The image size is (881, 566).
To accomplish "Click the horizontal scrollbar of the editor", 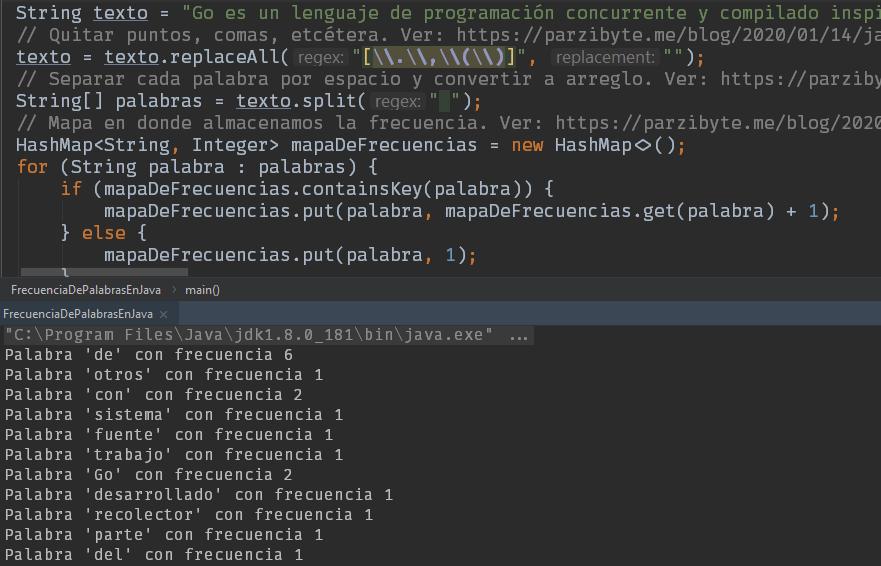I will point(104,272).
